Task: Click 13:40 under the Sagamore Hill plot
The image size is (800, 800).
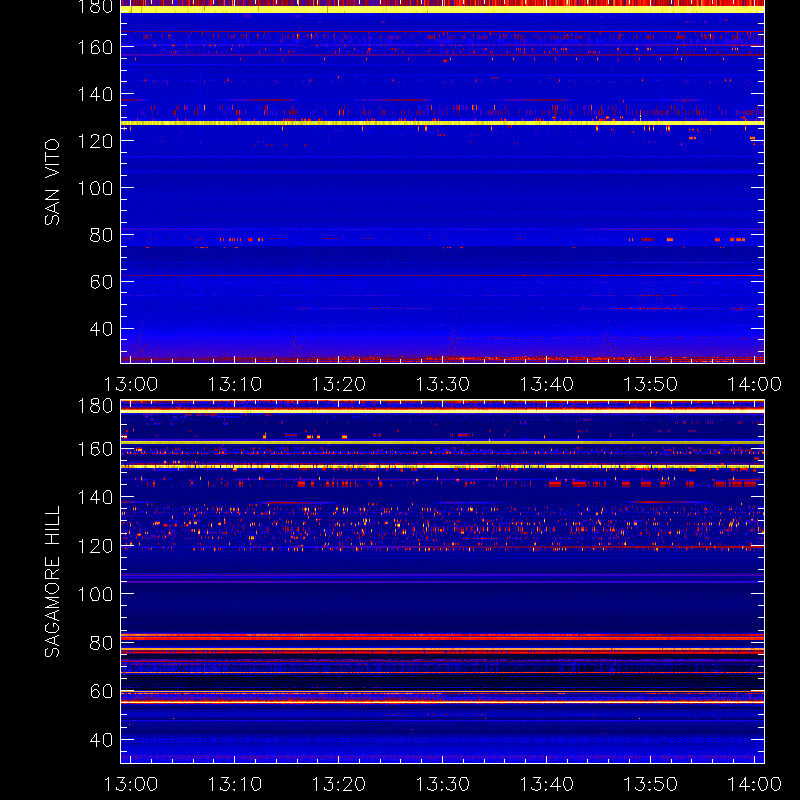Action: [x=547, y=784]
